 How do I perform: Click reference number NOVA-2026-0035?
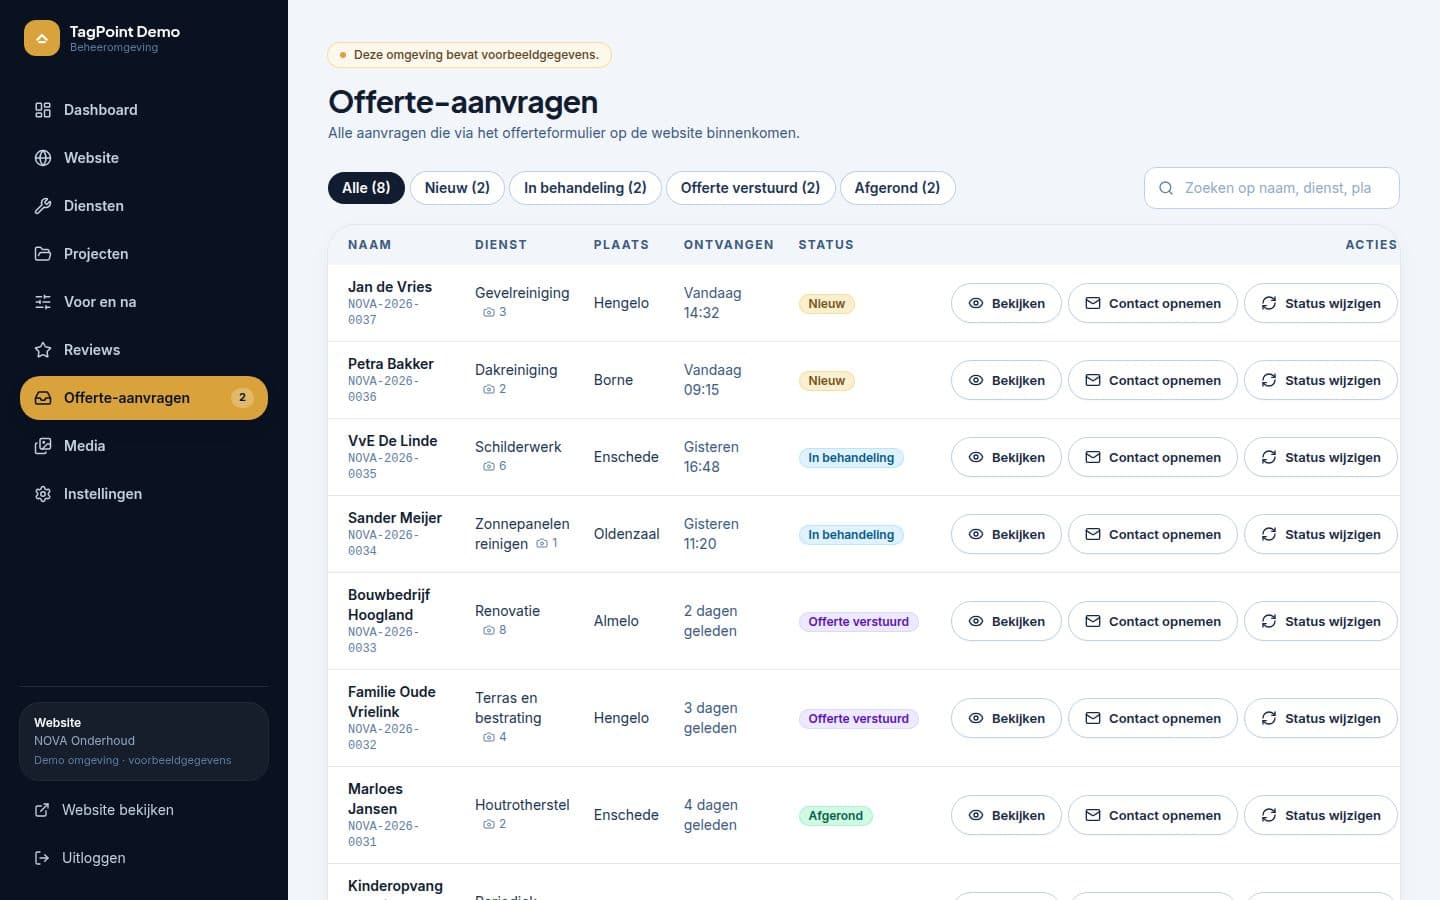tap(383, 466)
